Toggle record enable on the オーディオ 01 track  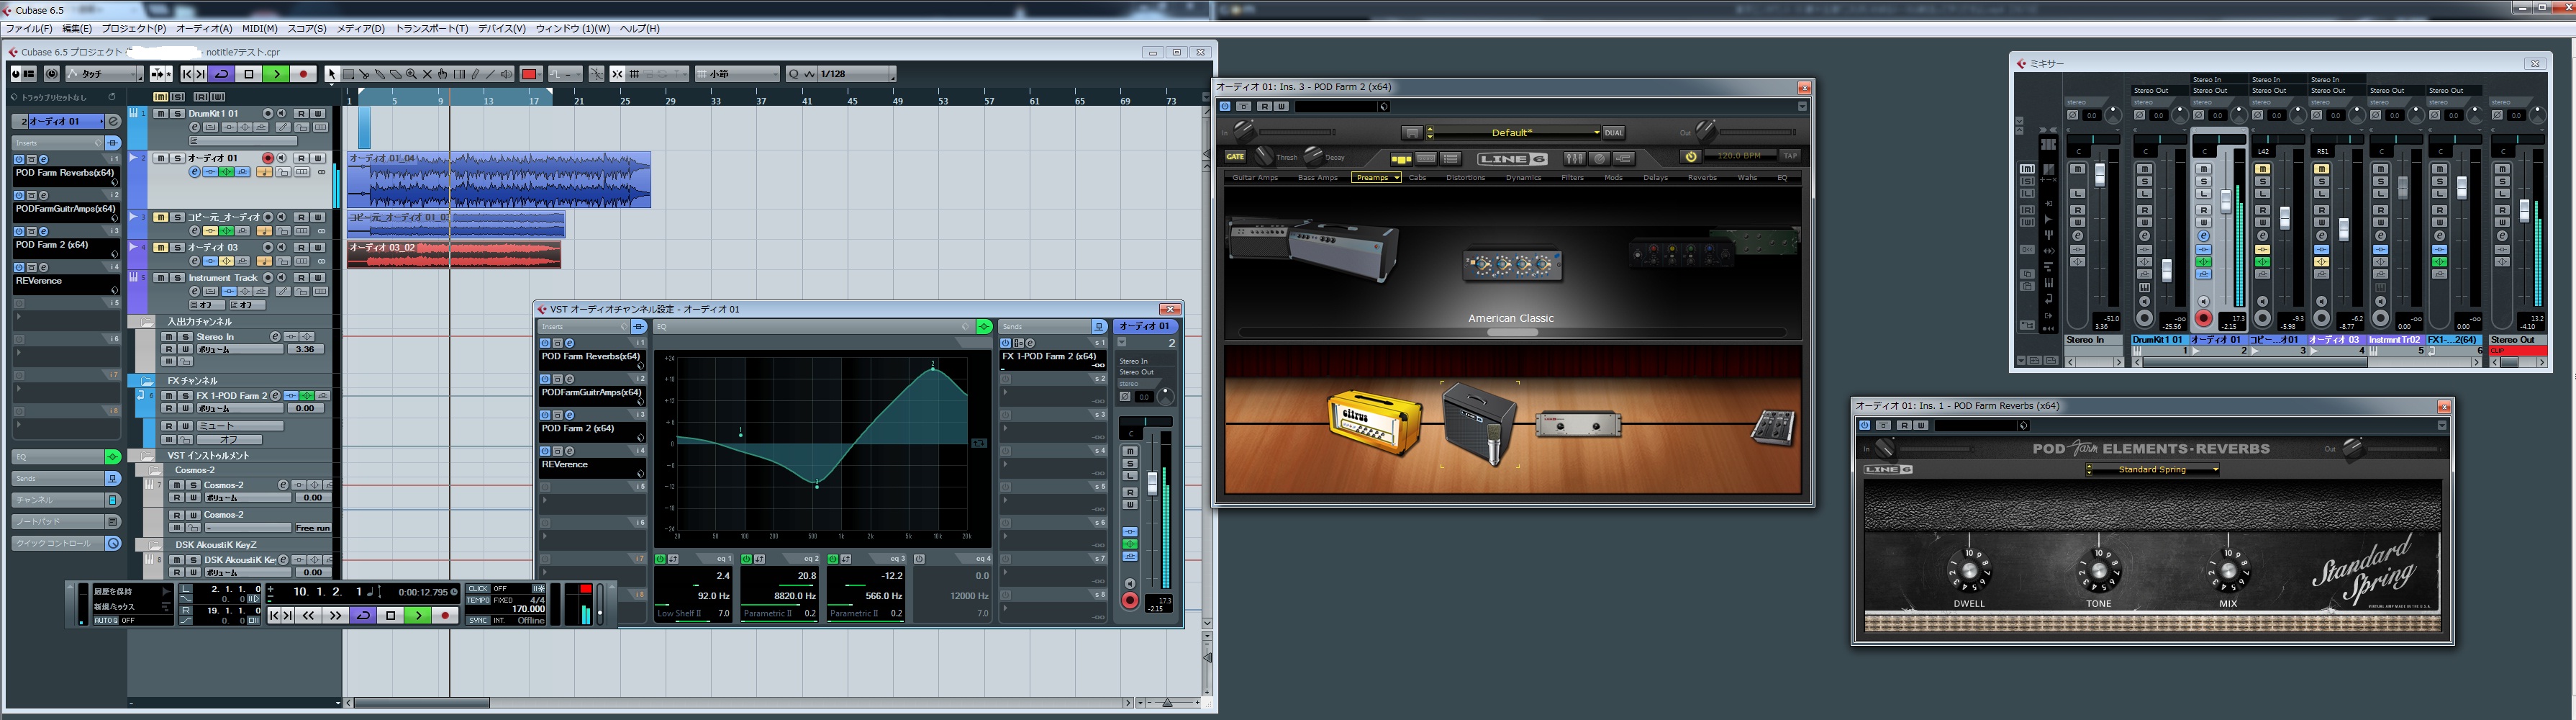click(x=268, y=158)
